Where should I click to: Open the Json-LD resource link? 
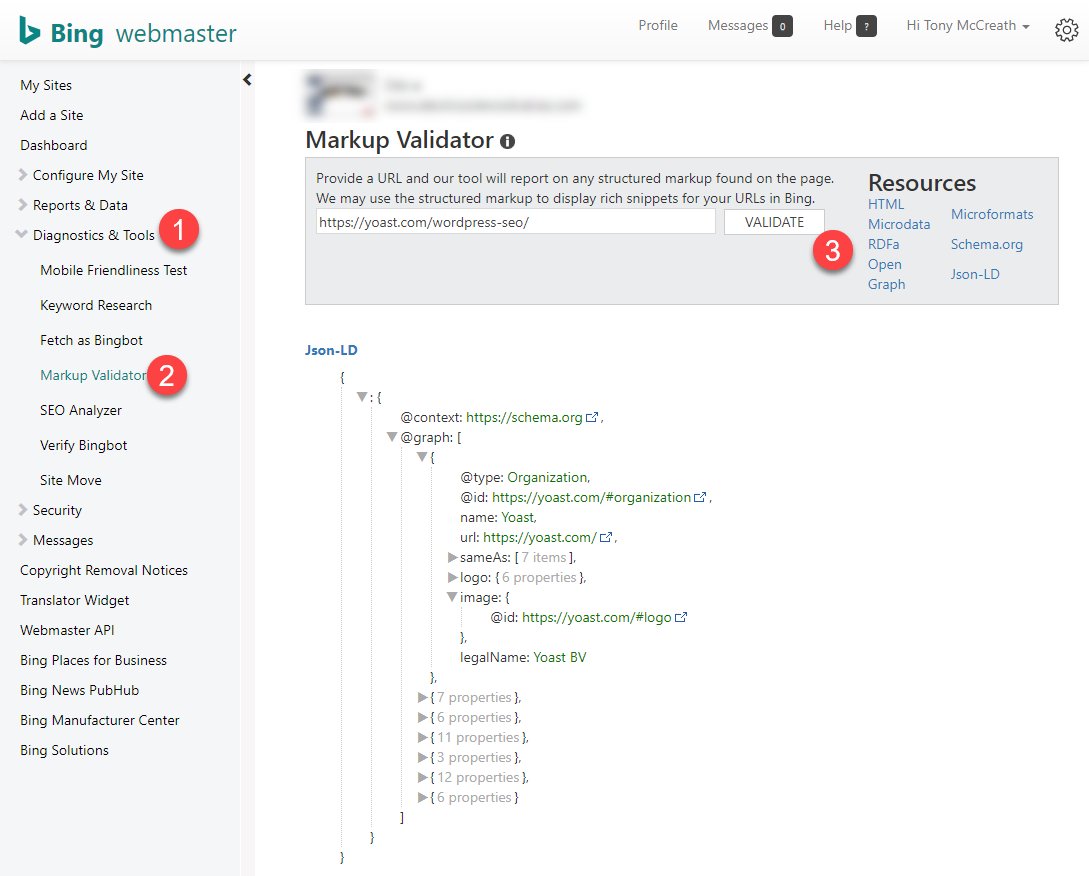(975, 274)
